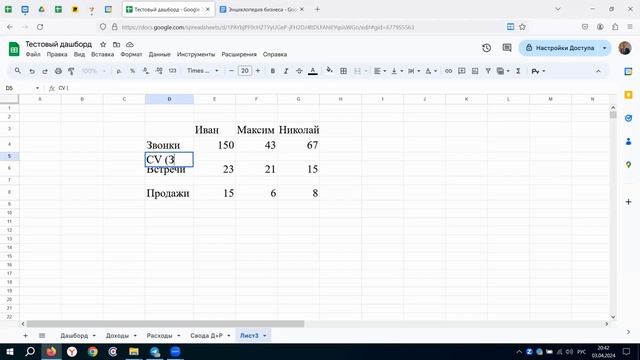Check cloud document status icon

130,44
